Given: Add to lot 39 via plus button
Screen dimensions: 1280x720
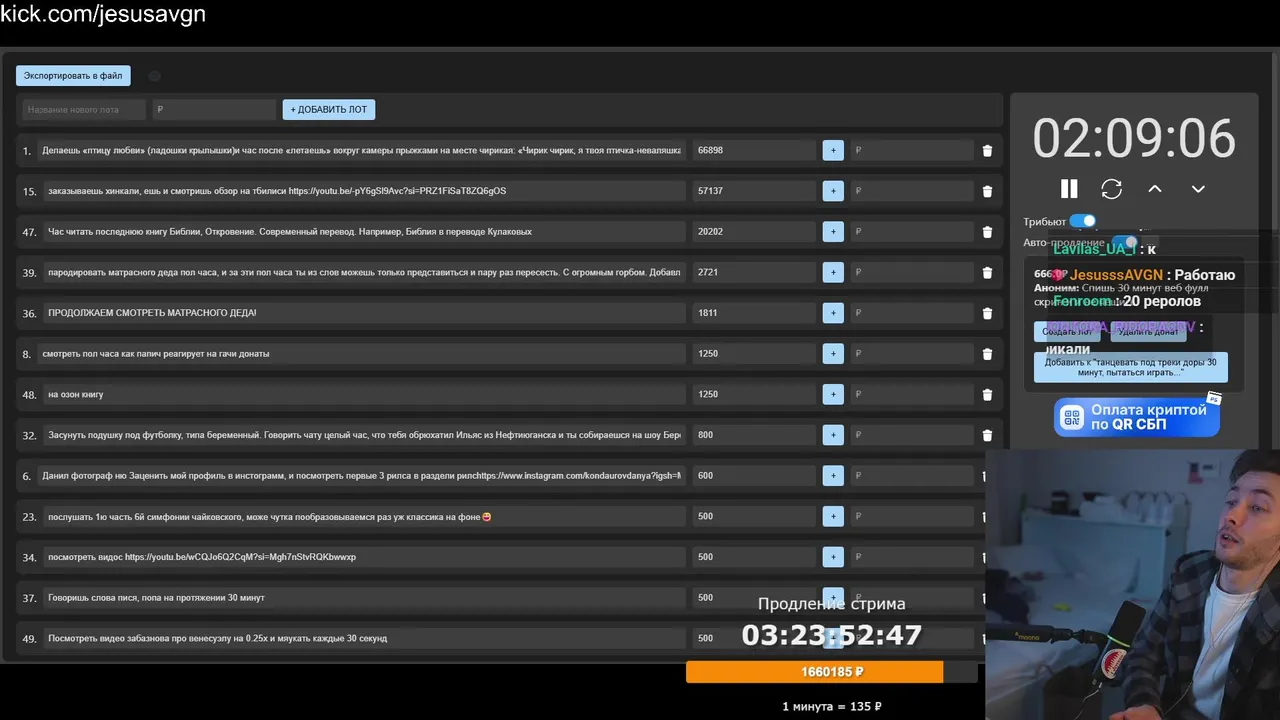Looking at the screenshot, I should tap(833, 272).
